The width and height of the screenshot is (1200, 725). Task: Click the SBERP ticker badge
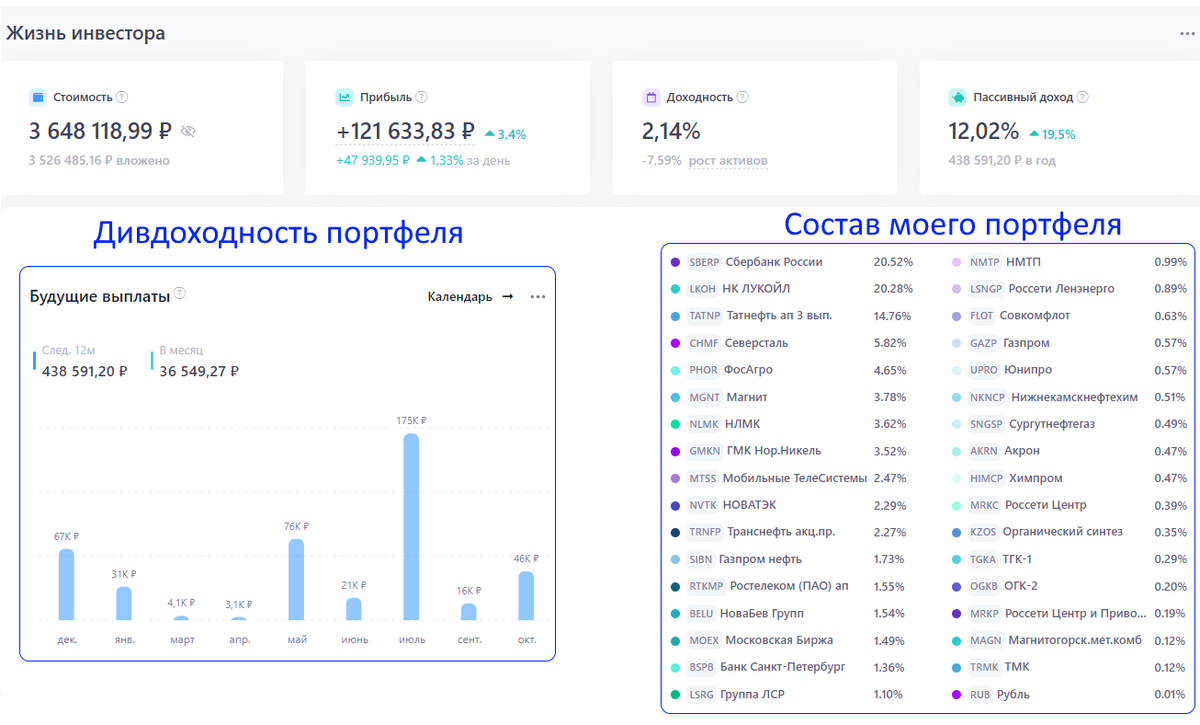(704, 262)
